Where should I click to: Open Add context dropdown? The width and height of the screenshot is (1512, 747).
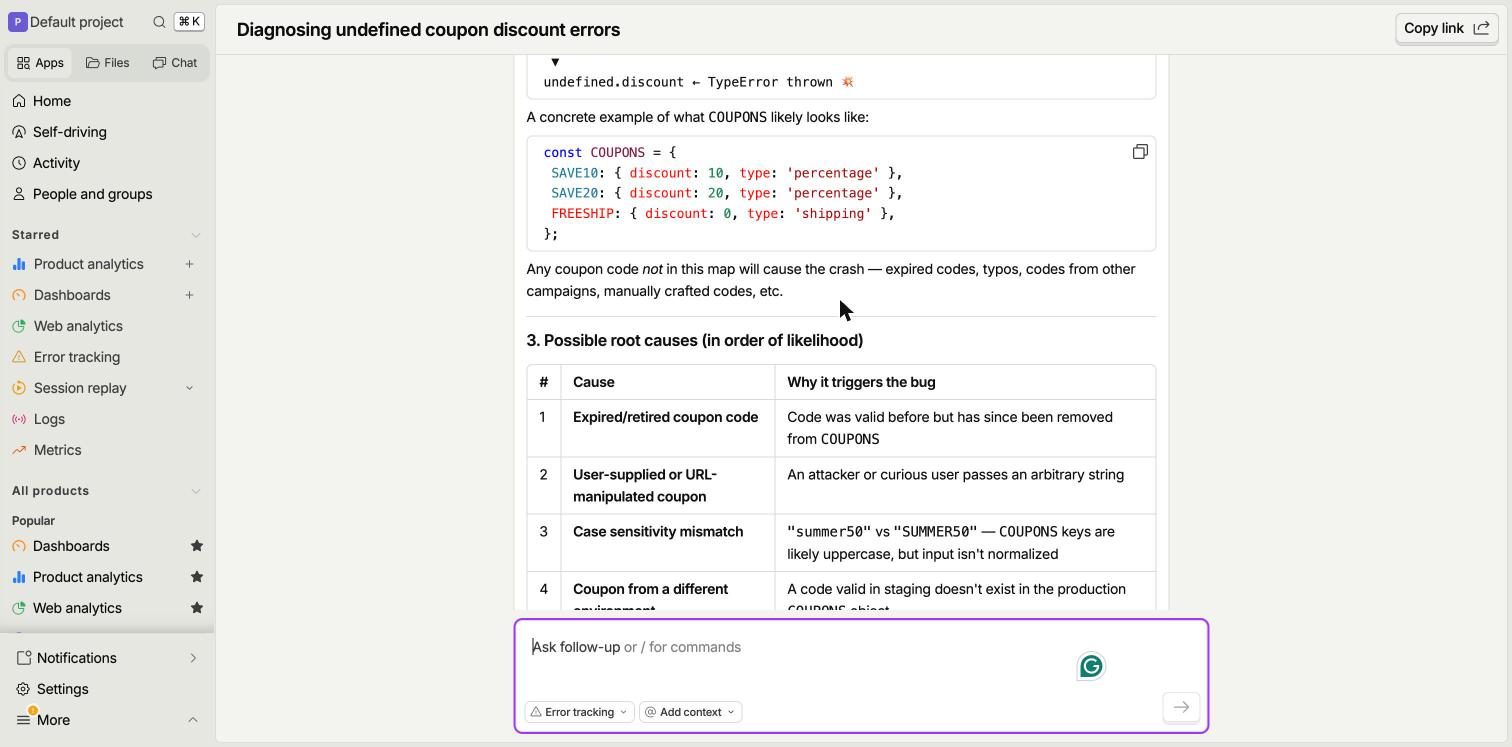tap(690, 712)
